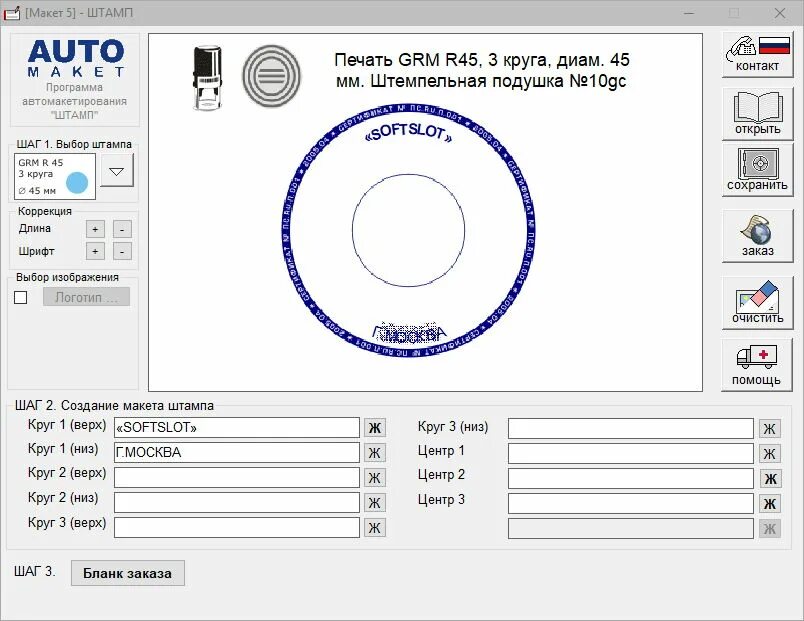Image resolution: width=804 pixels, height=621 pixels.
Task: Click the GRM stamp device picture
Action: (x=208, y=78)
